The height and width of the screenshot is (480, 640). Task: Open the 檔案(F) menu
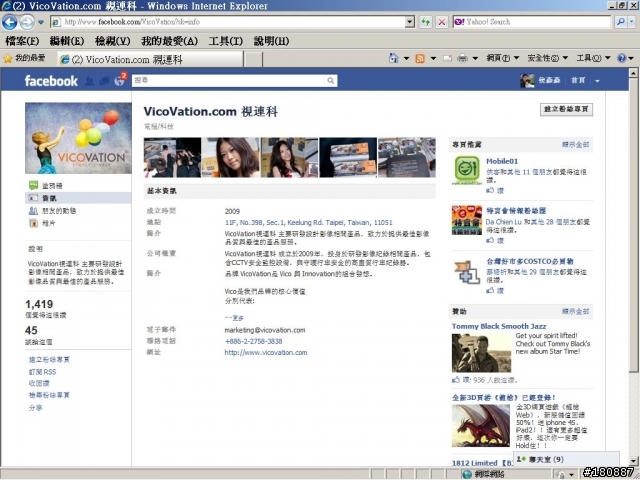[x=22, y=41]
